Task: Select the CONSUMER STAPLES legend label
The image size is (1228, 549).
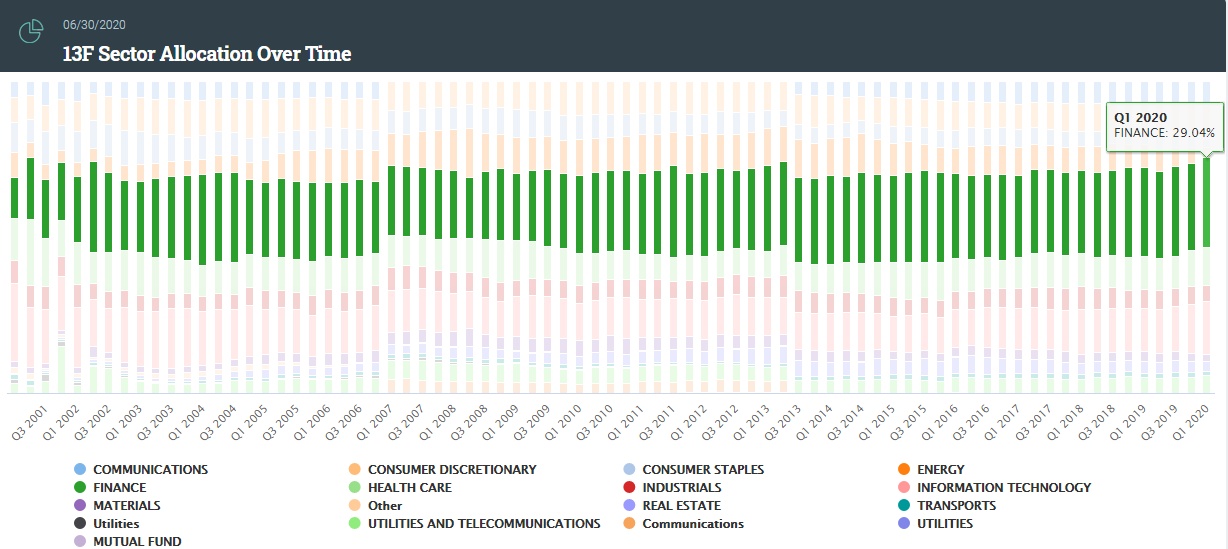Action: tap(702, 469)
